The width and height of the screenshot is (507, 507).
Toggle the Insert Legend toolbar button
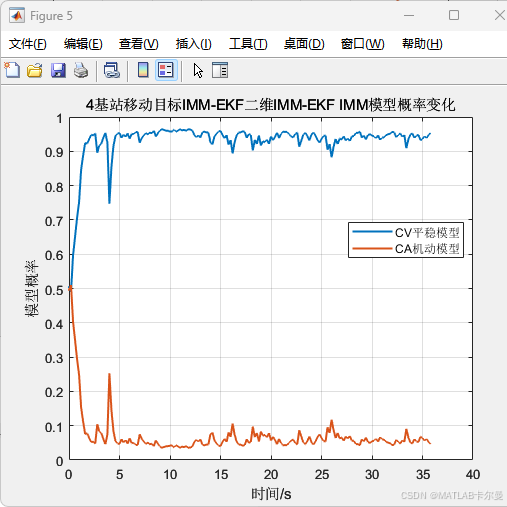166,70
